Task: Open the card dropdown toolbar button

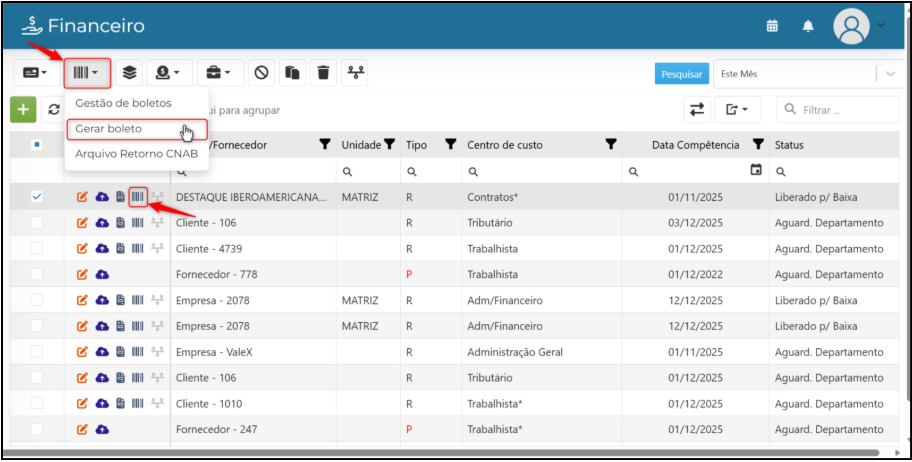Action: pyautogui.click(x=34, y=73)
